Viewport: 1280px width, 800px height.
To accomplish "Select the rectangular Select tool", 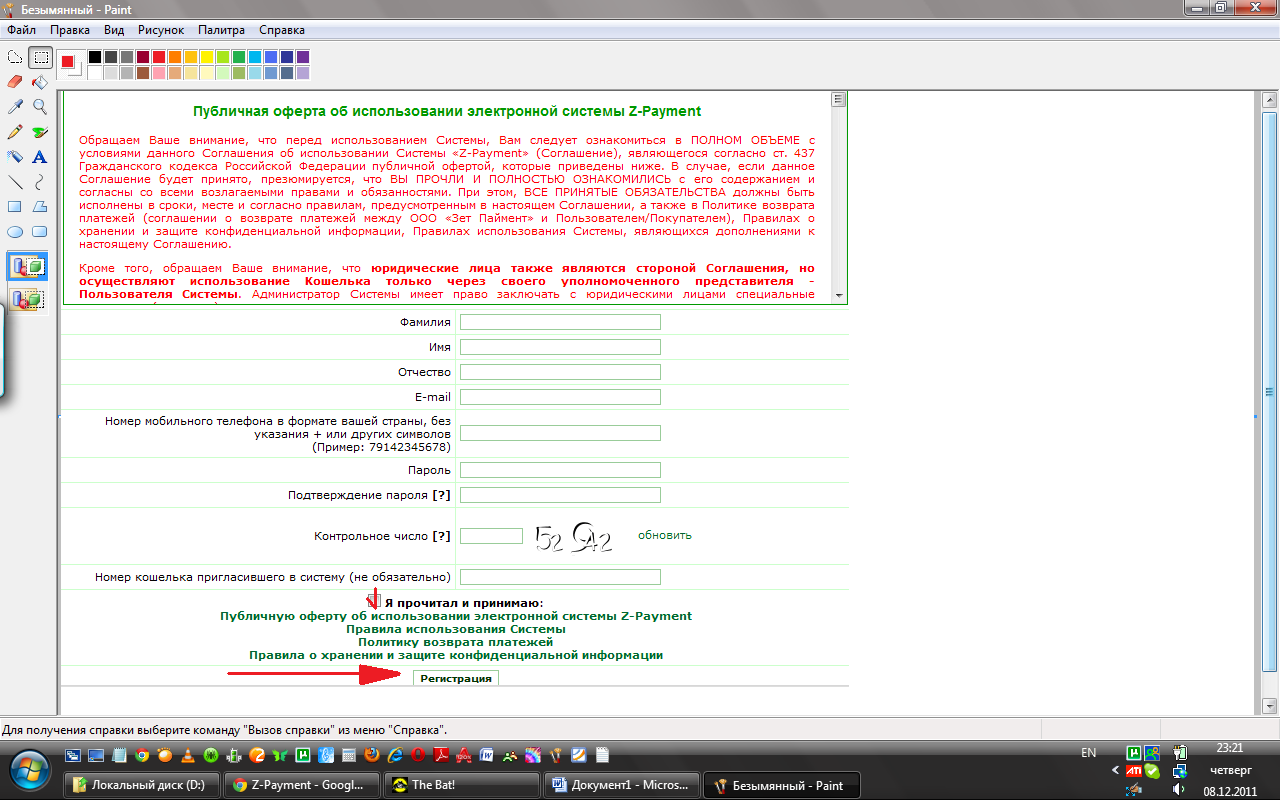I will point(40,57).
